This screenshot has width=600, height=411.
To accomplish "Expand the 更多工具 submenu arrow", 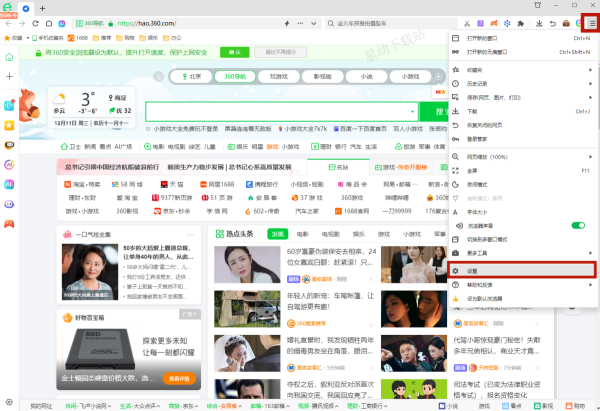I will pos(590,253).
